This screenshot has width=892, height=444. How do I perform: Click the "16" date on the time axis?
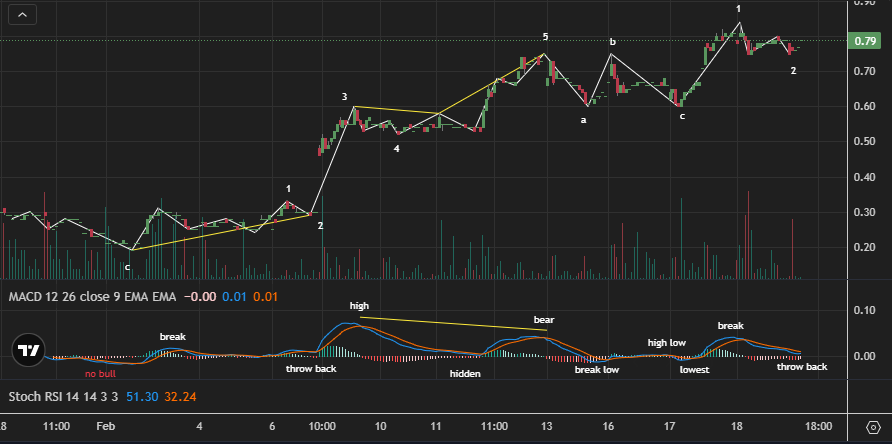[x=609, y=426]
